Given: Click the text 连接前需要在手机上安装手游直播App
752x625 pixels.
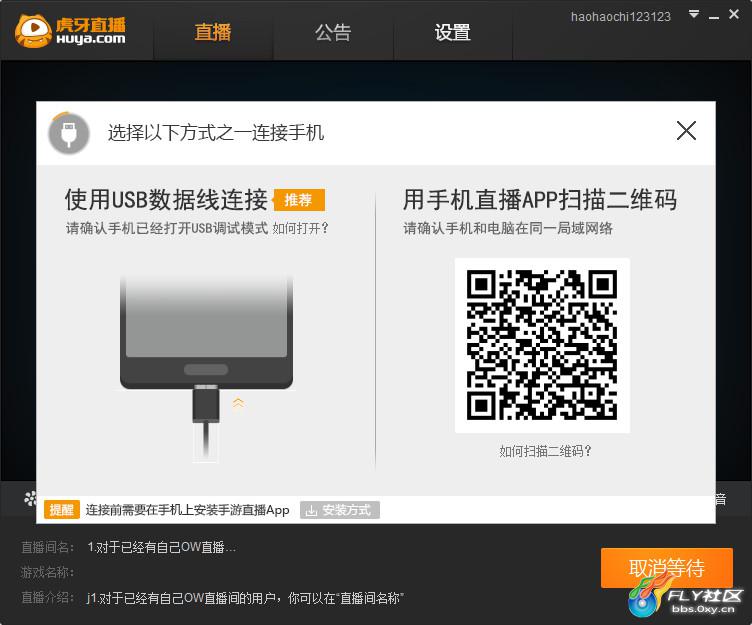Looking at the screenshot, I should 188,510.
